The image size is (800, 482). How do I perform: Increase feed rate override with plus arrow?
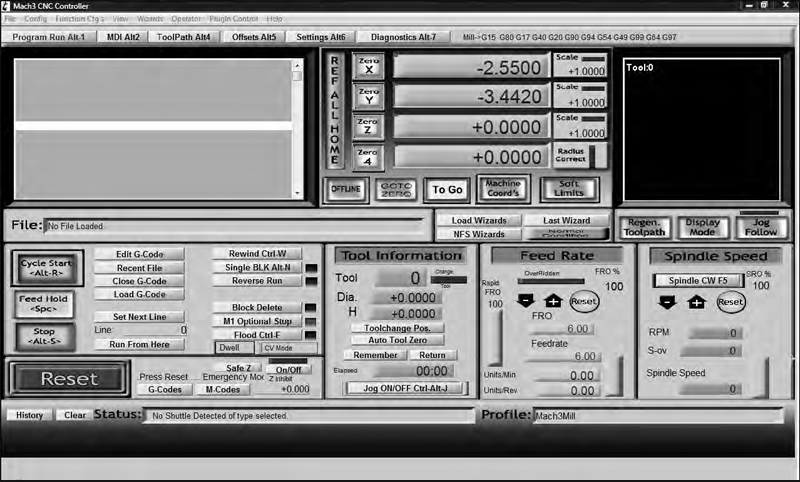[553, 300]
